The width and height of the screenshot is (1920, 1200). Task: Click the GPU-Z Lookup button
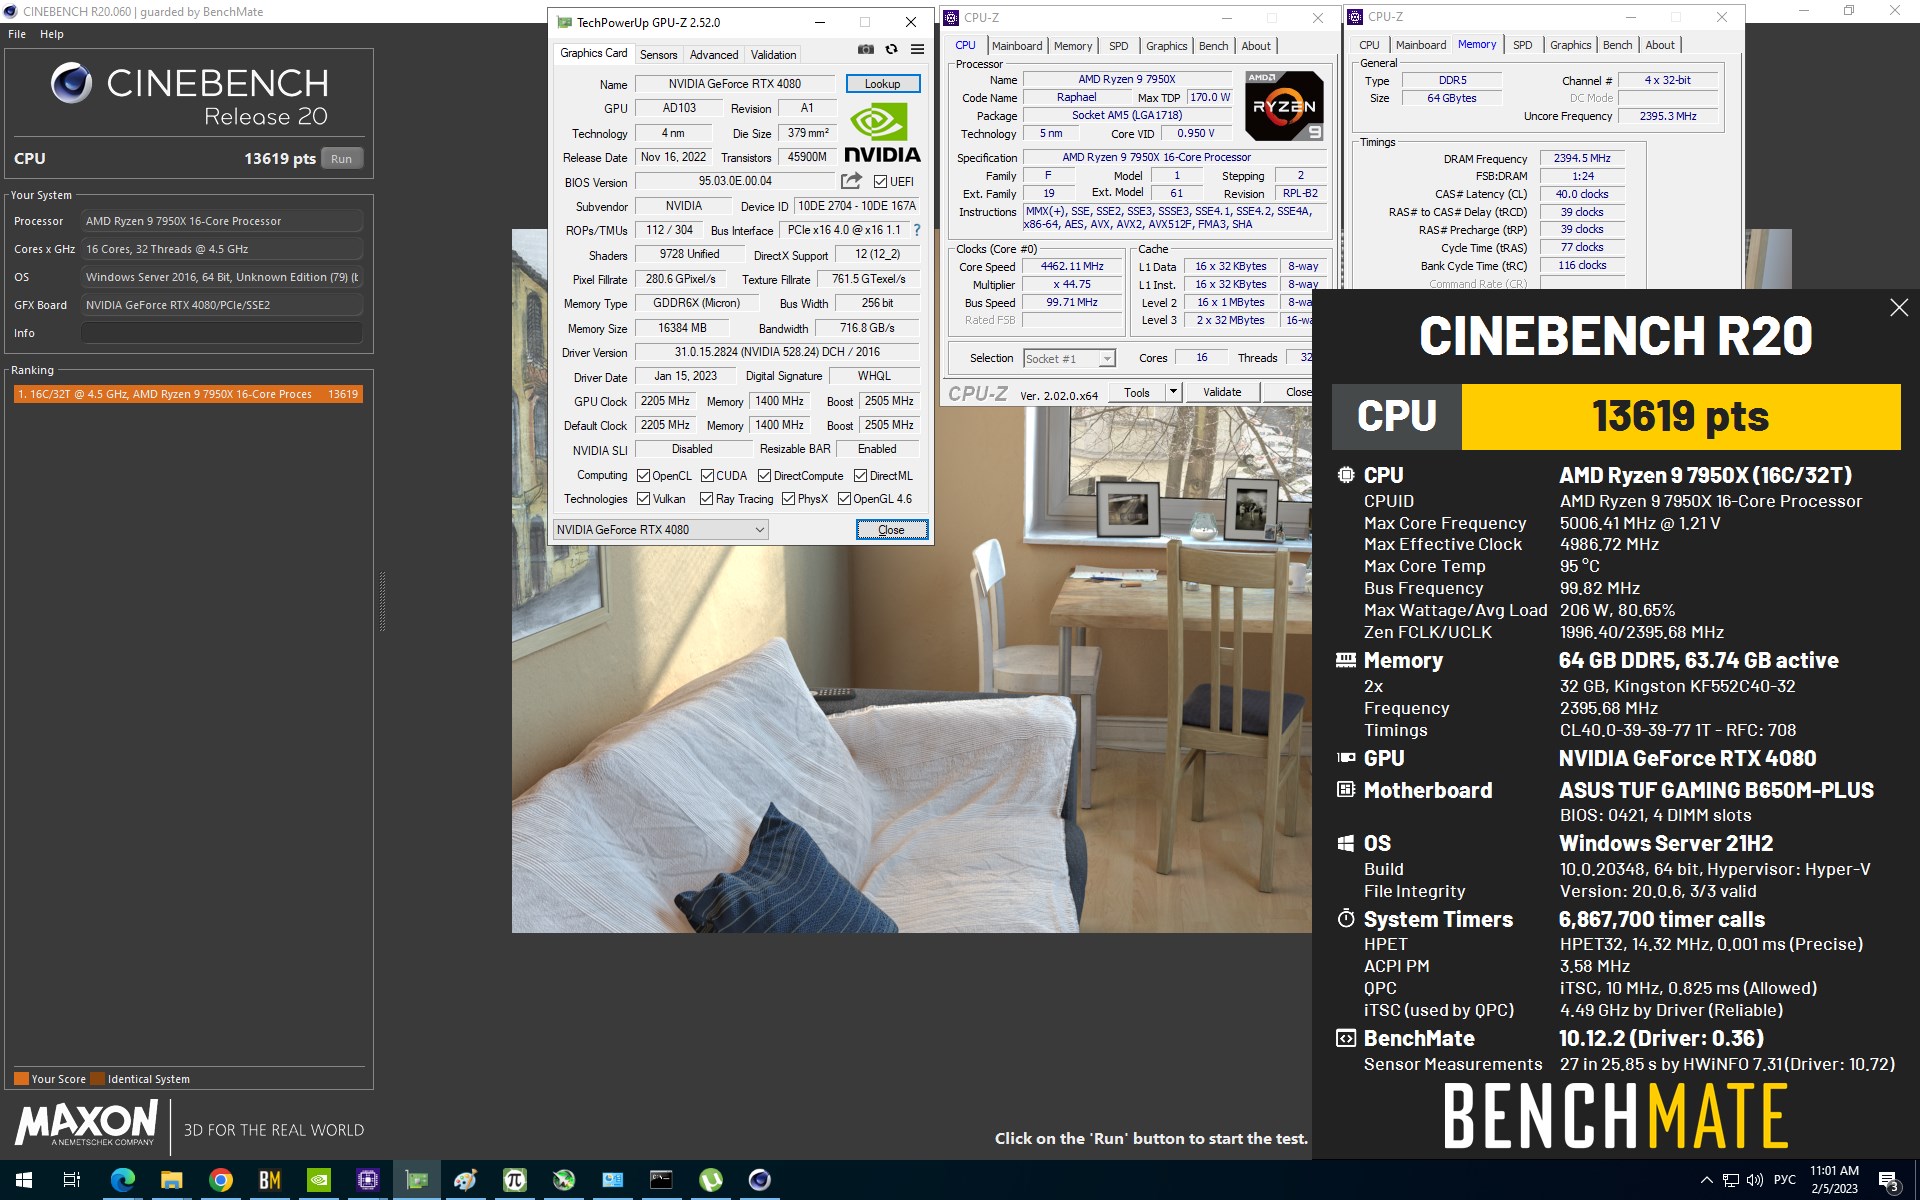[x=882, y=84]
